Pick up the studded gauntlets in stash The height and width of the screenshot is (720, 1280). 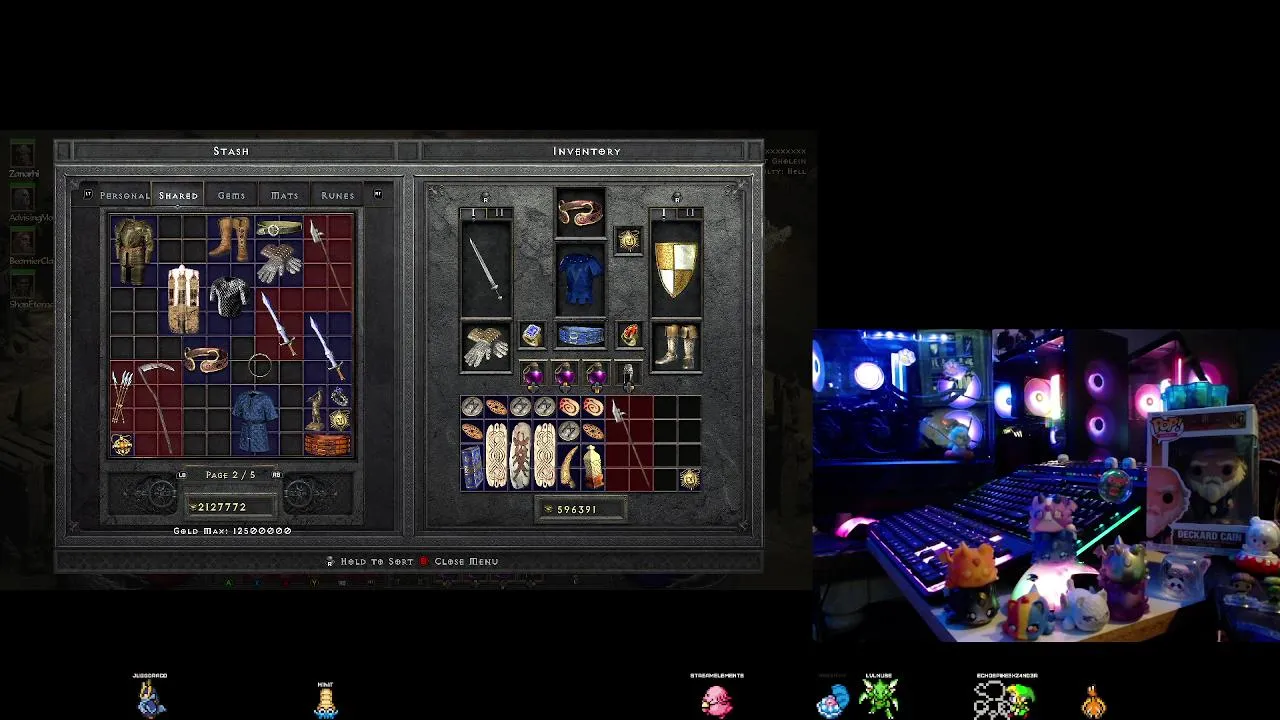(x=278, y=262)
